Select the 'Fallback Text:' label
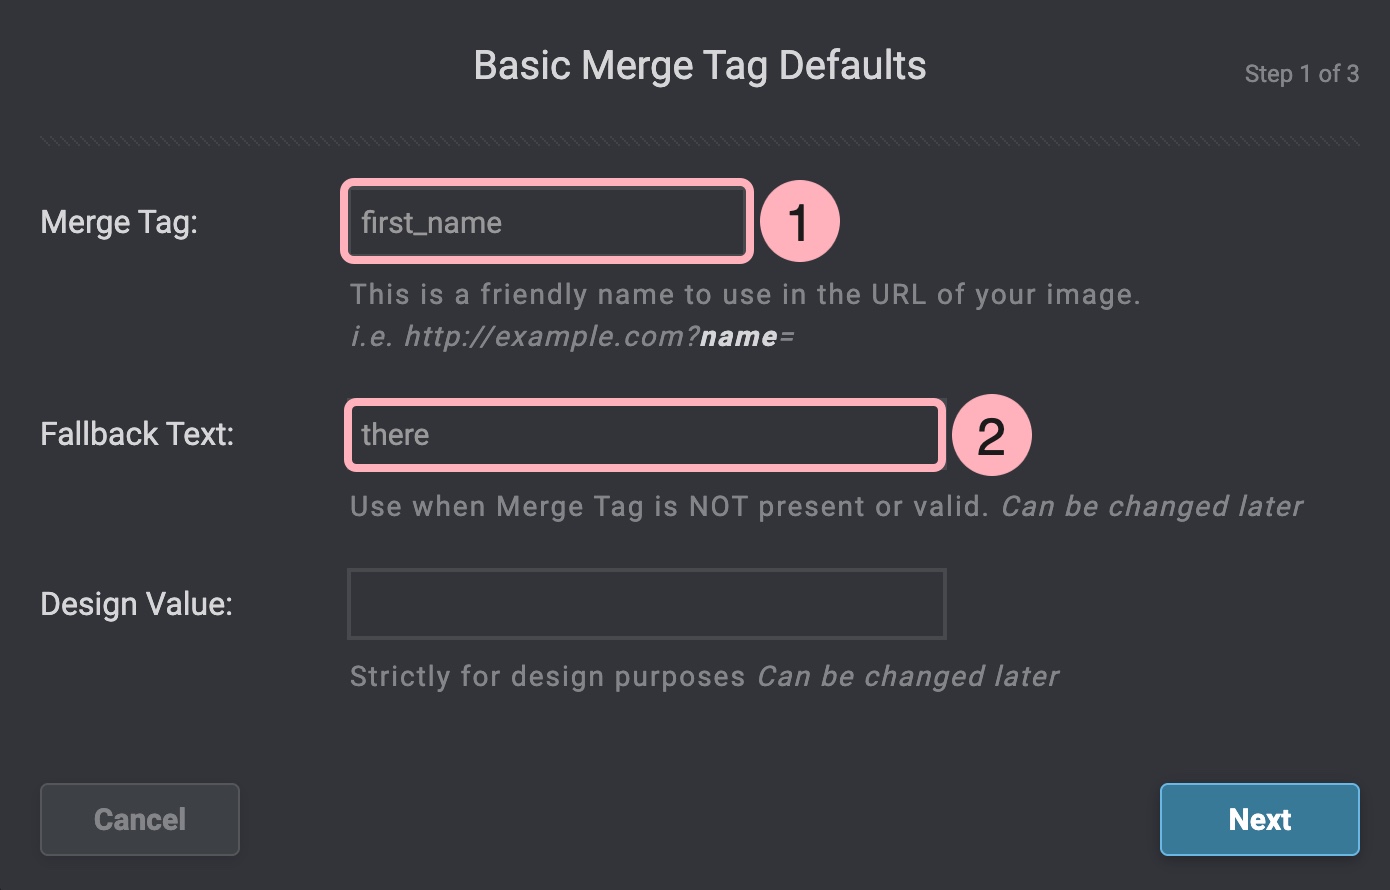 coord(137,435)
